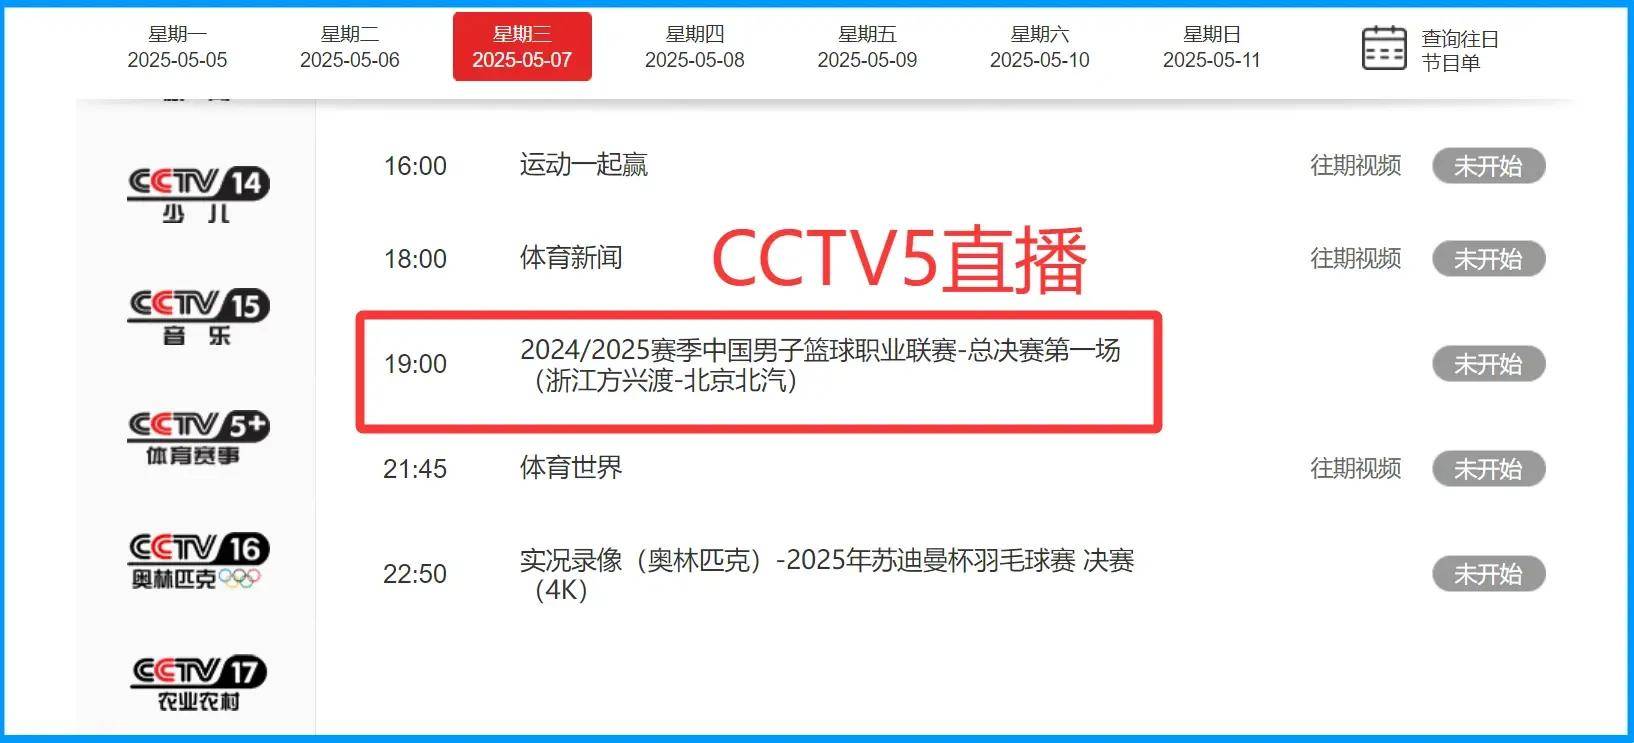Open the calendar icon for past schedules
This screenshot has height=743, width=1634.
click(x=1384, y=48)
